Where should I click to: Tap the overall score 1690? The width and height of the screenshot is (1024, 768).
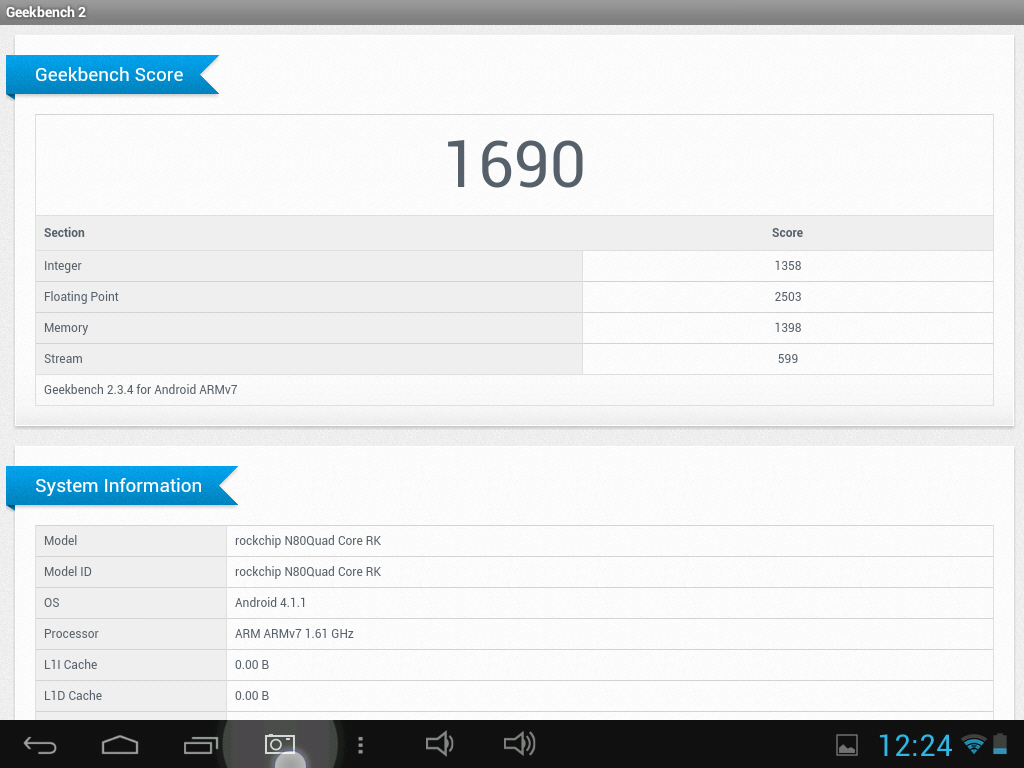(x=515, y=164)
